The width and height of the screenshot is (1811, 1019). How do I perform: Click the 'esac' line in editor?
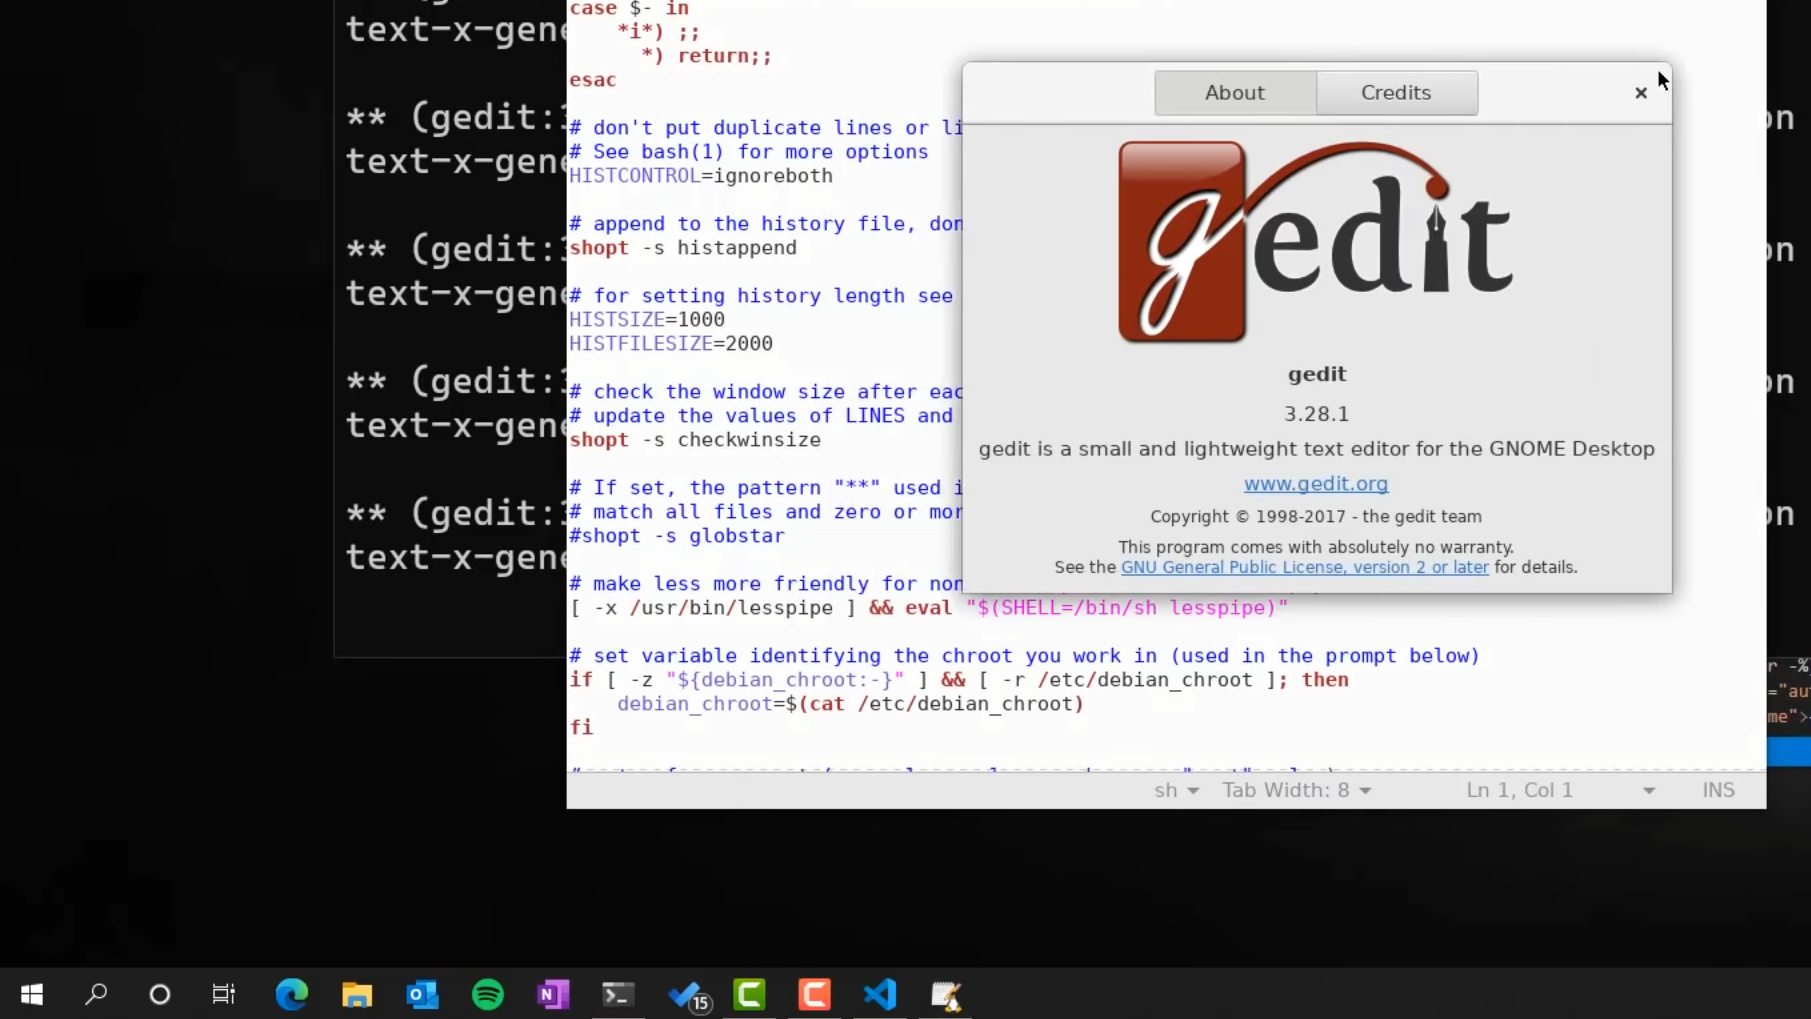(592, 80)
